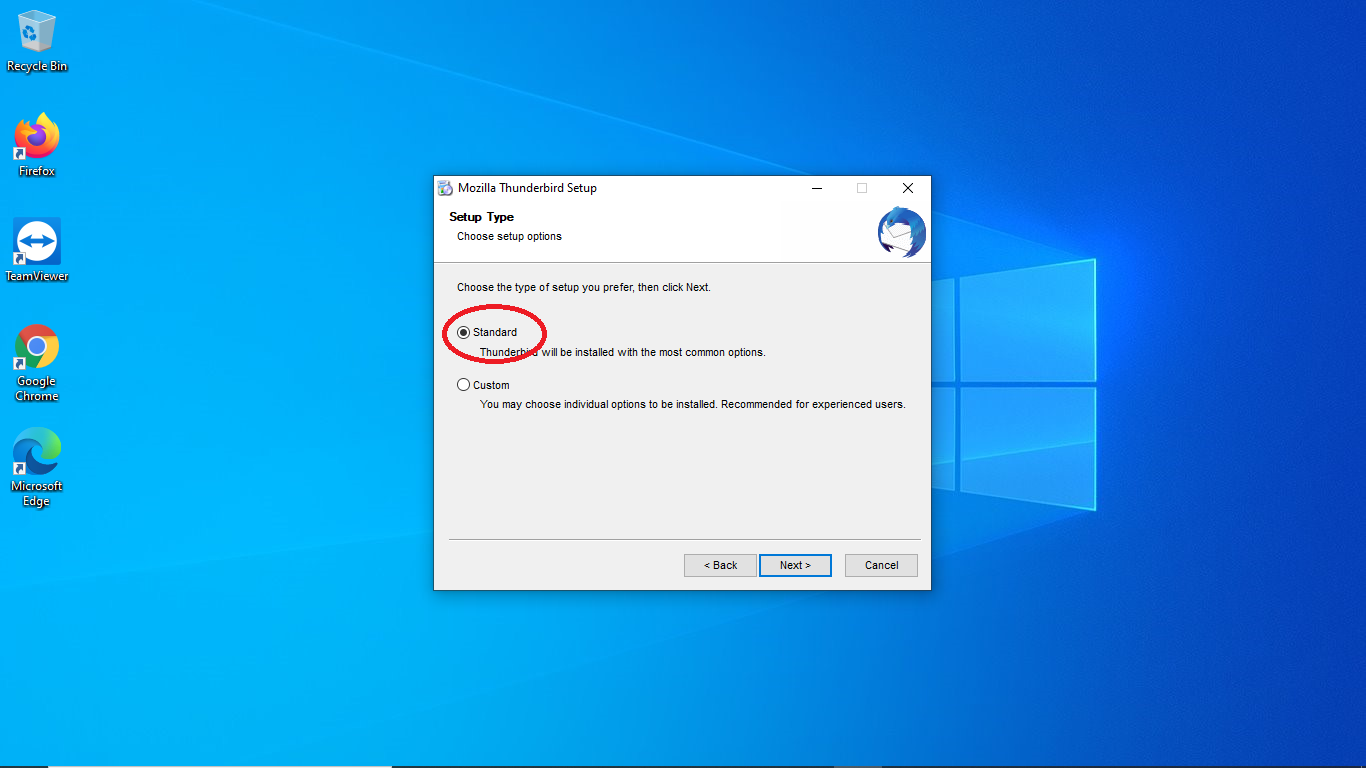Image resolution: width=1366 pixels, height=768 pixels.
Task: Minimize the Mozilla Thunderbird Setup window
Action: tap(817, 188)
